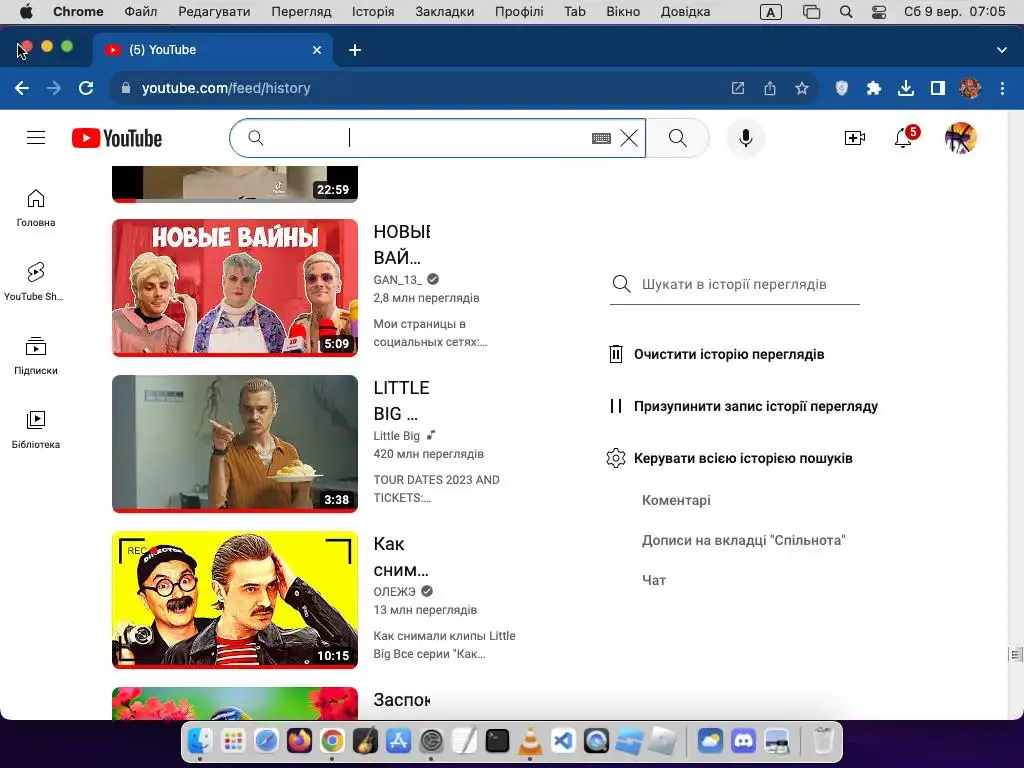Open macOS Control Center
Screen dimensions: 1024x768
[x=879, y=12]
